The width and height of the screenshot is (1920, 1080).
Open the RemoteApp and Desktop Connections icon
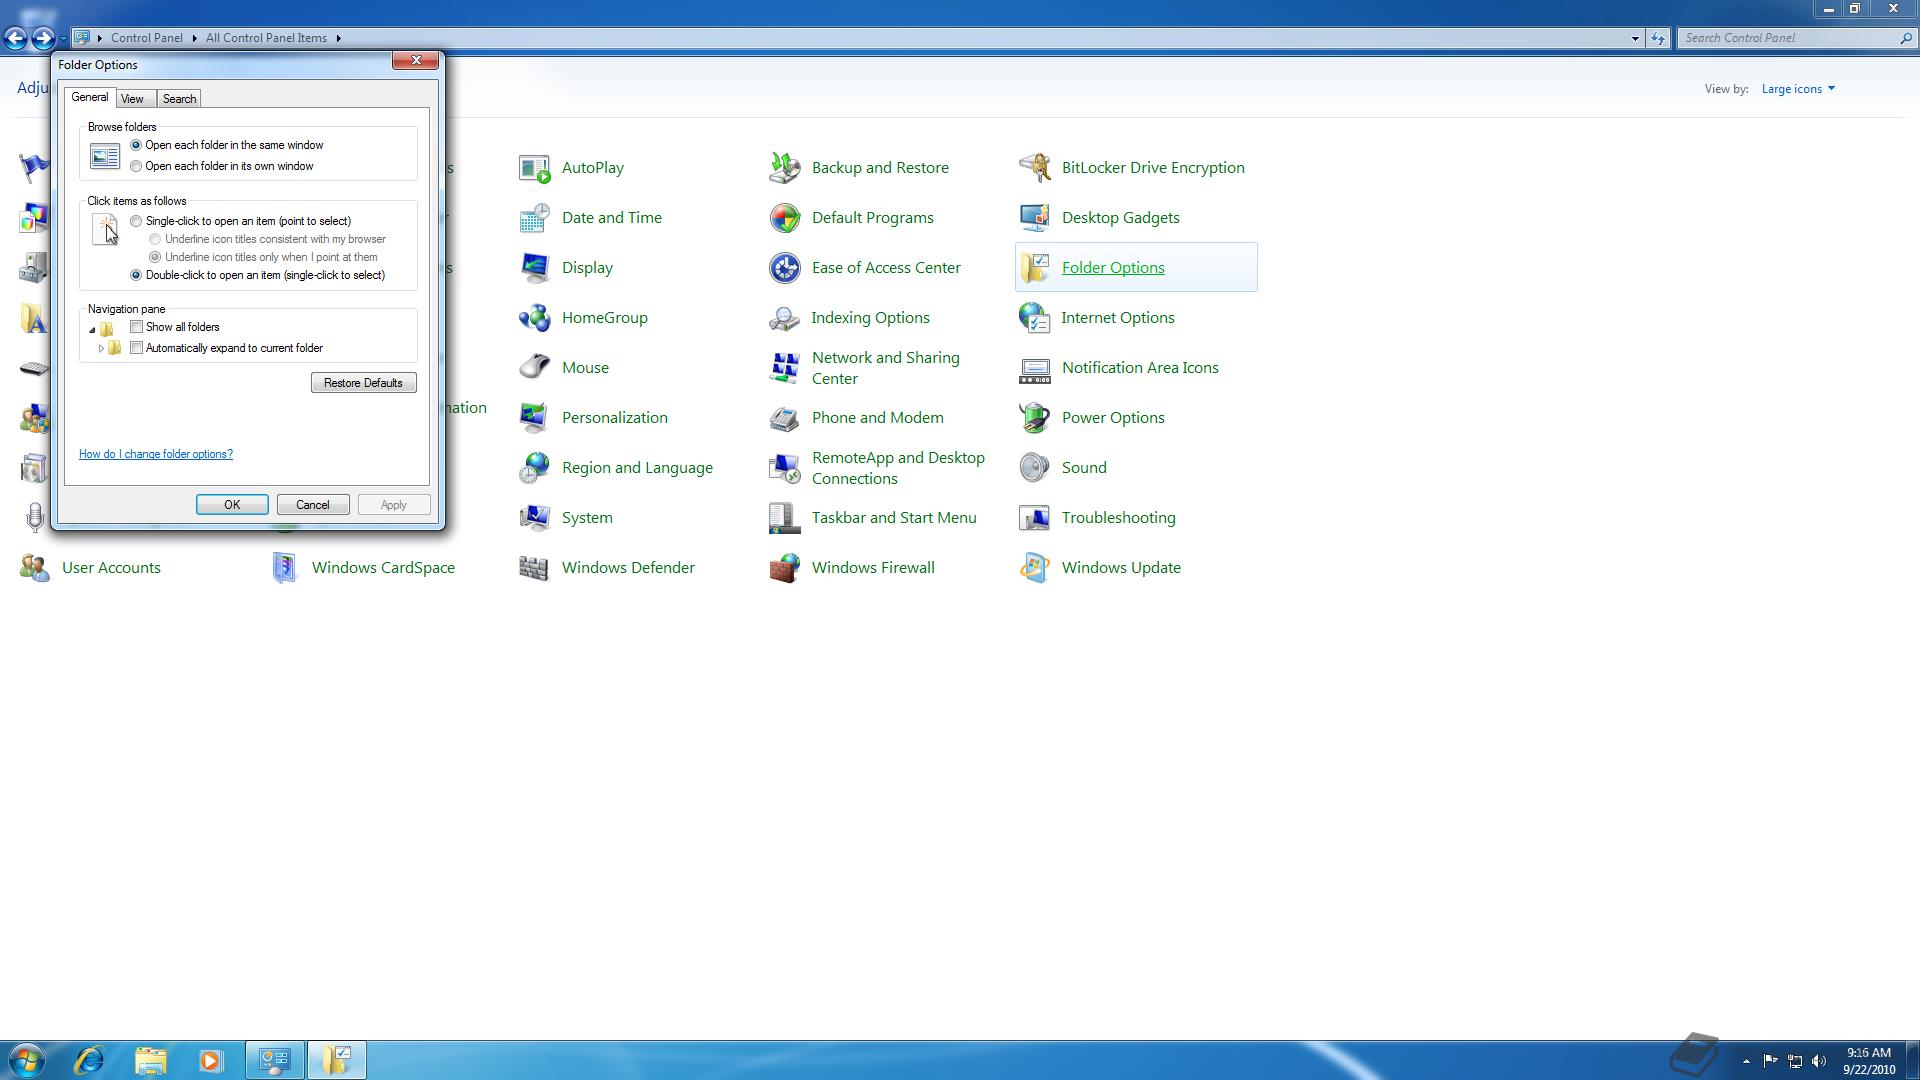(x=785, y=468)
